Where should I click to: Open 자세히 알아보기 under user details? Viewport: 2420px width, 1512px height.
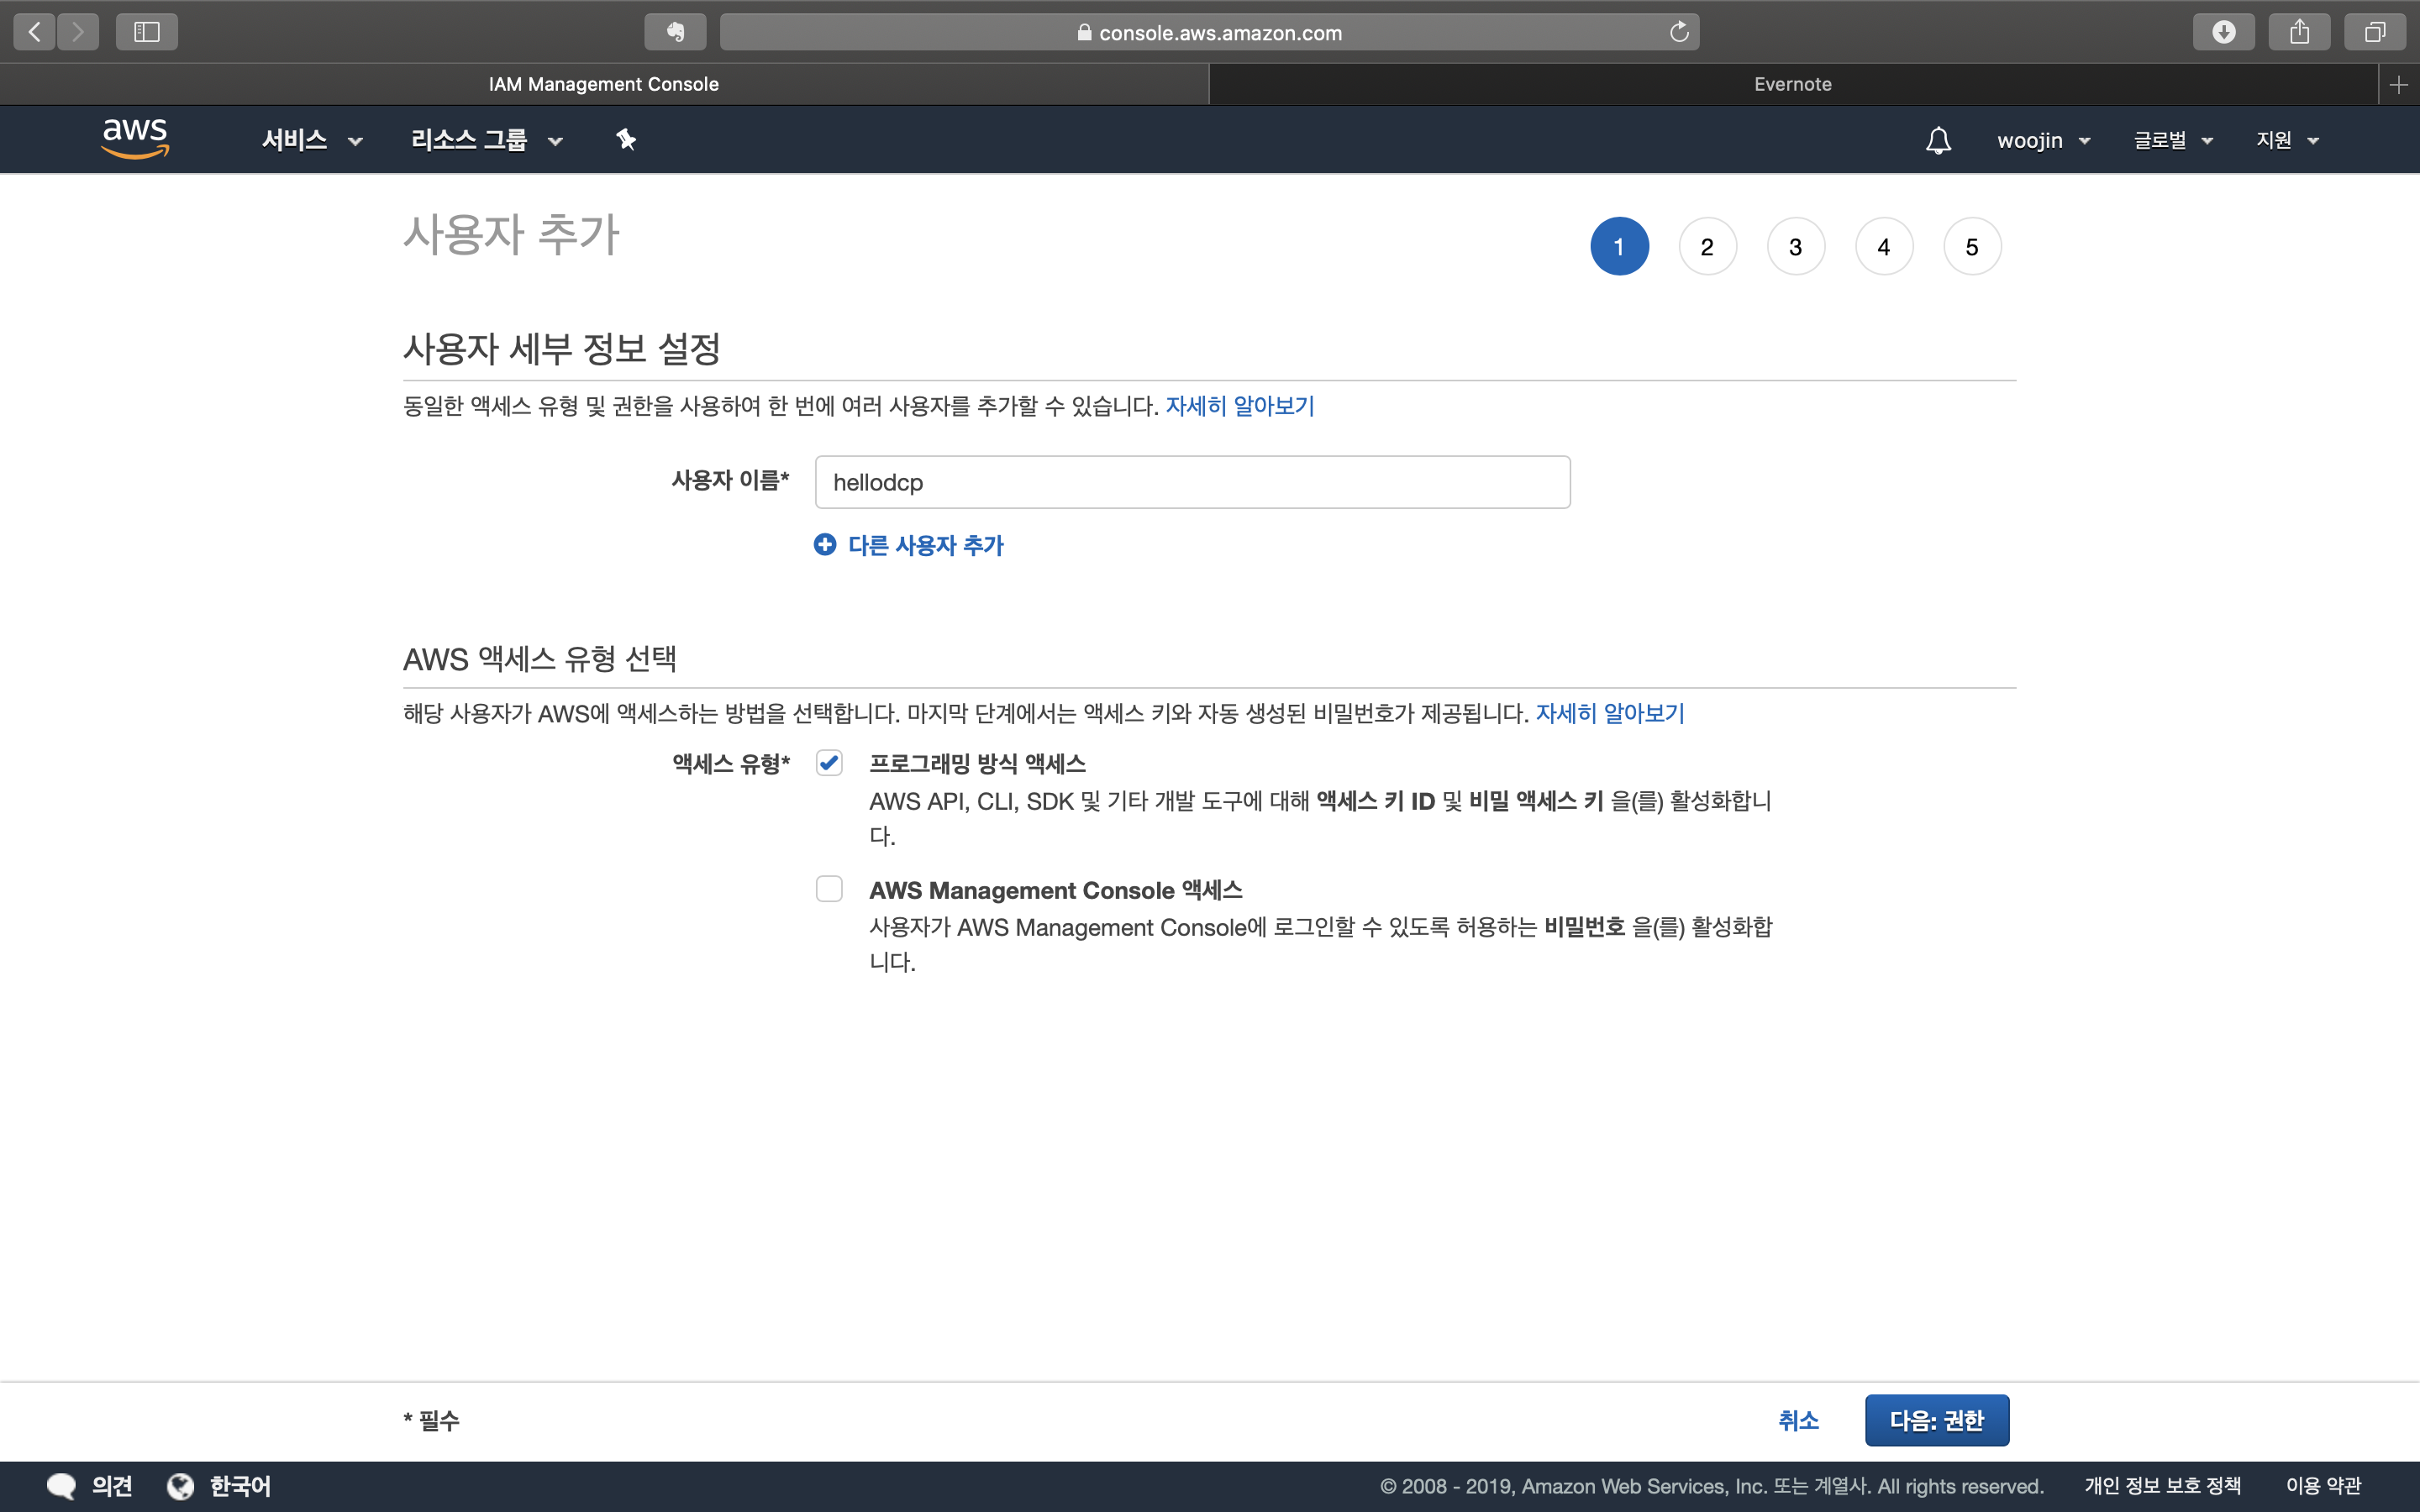tap(1240, 406)
